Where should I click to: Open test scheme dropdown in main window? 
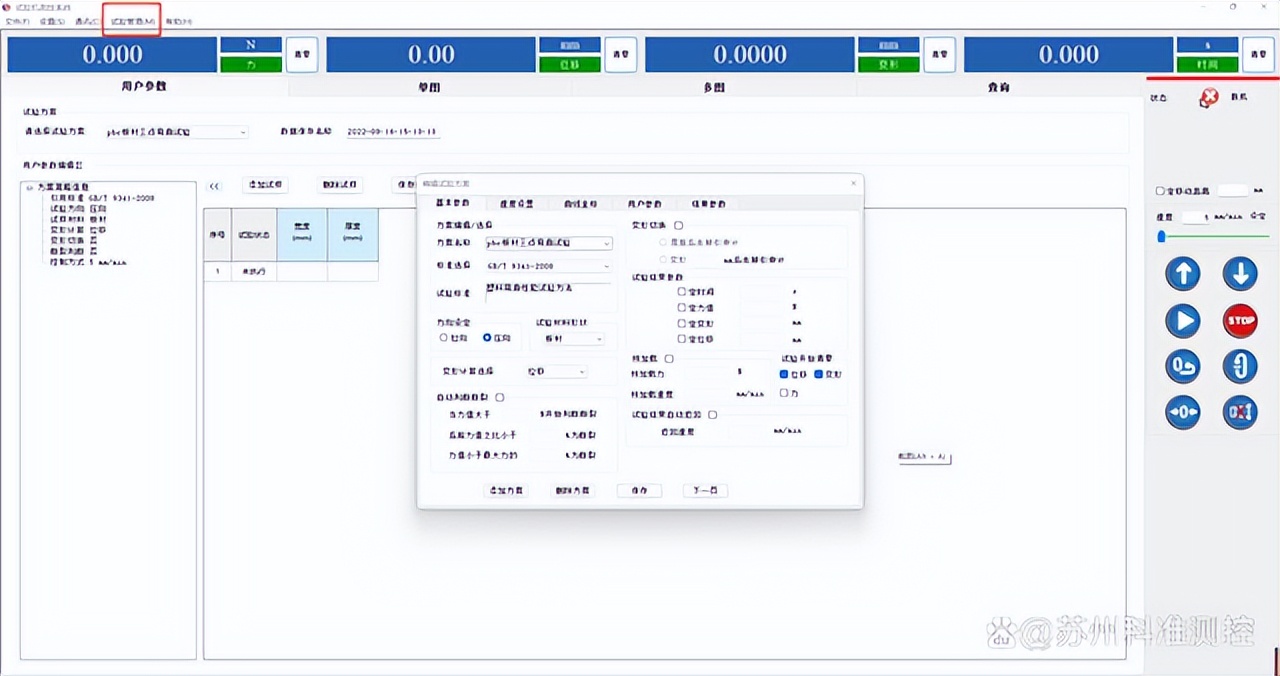pyautogui.click(x=177, y=132)
